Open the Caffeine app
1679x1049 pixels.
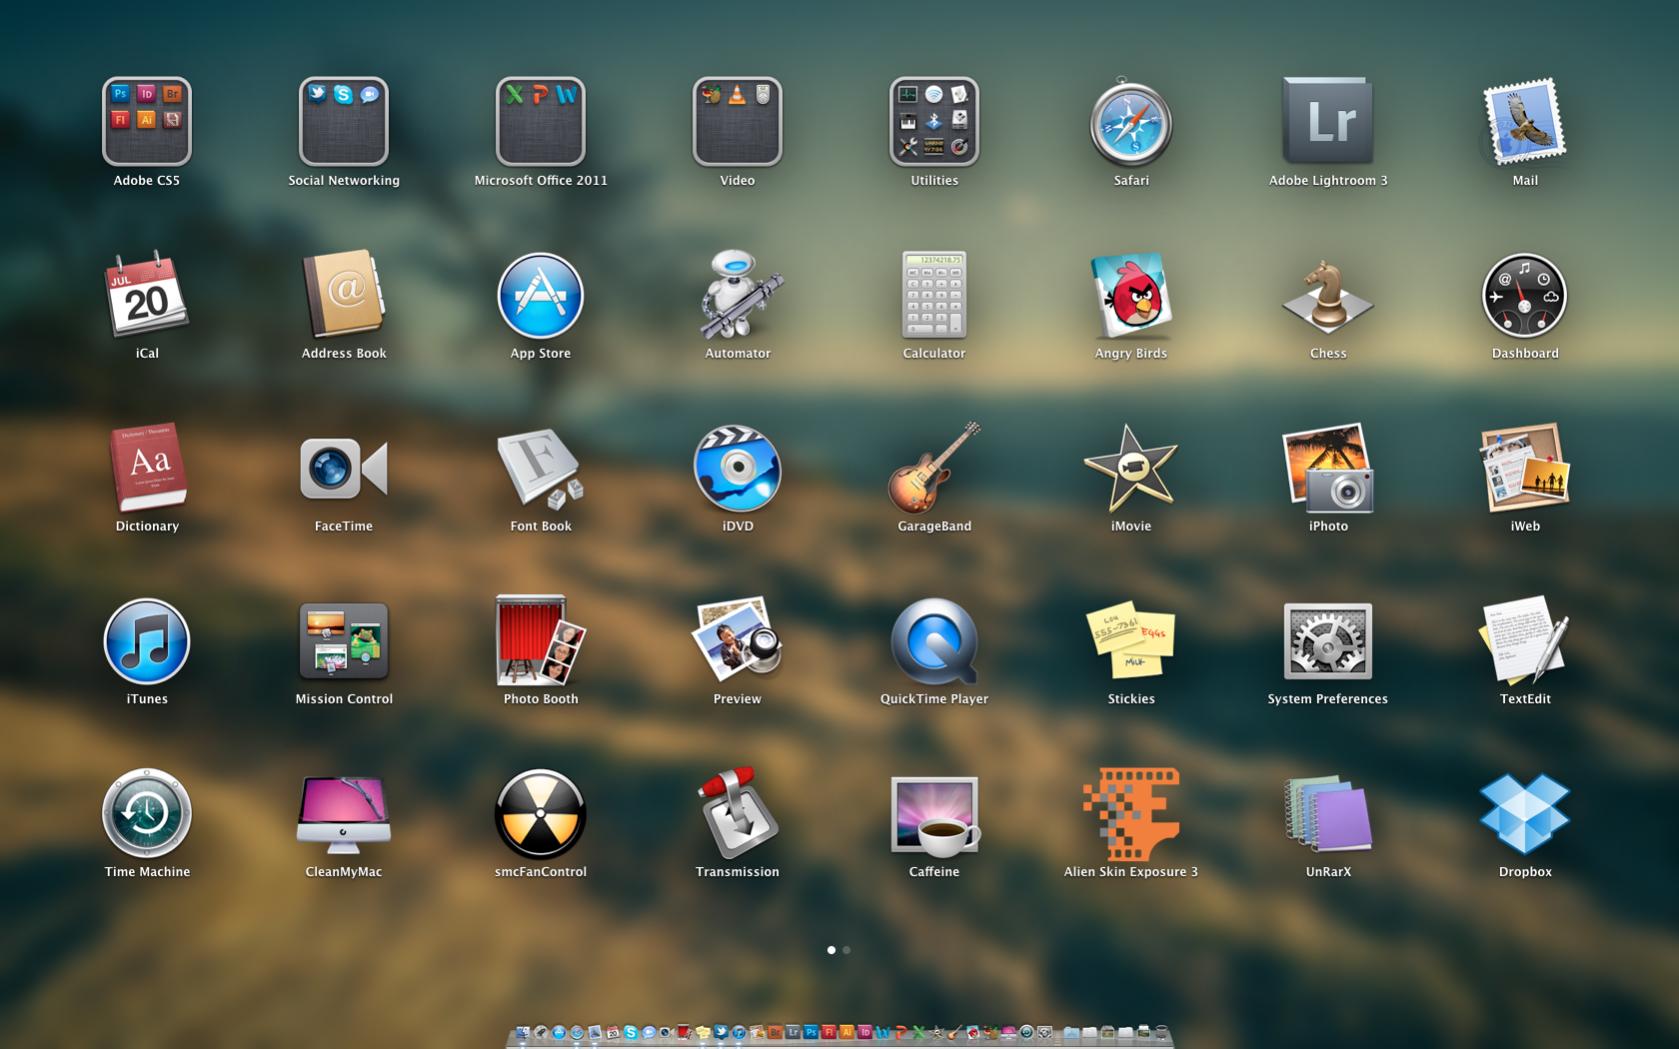[x=934, y=816]
